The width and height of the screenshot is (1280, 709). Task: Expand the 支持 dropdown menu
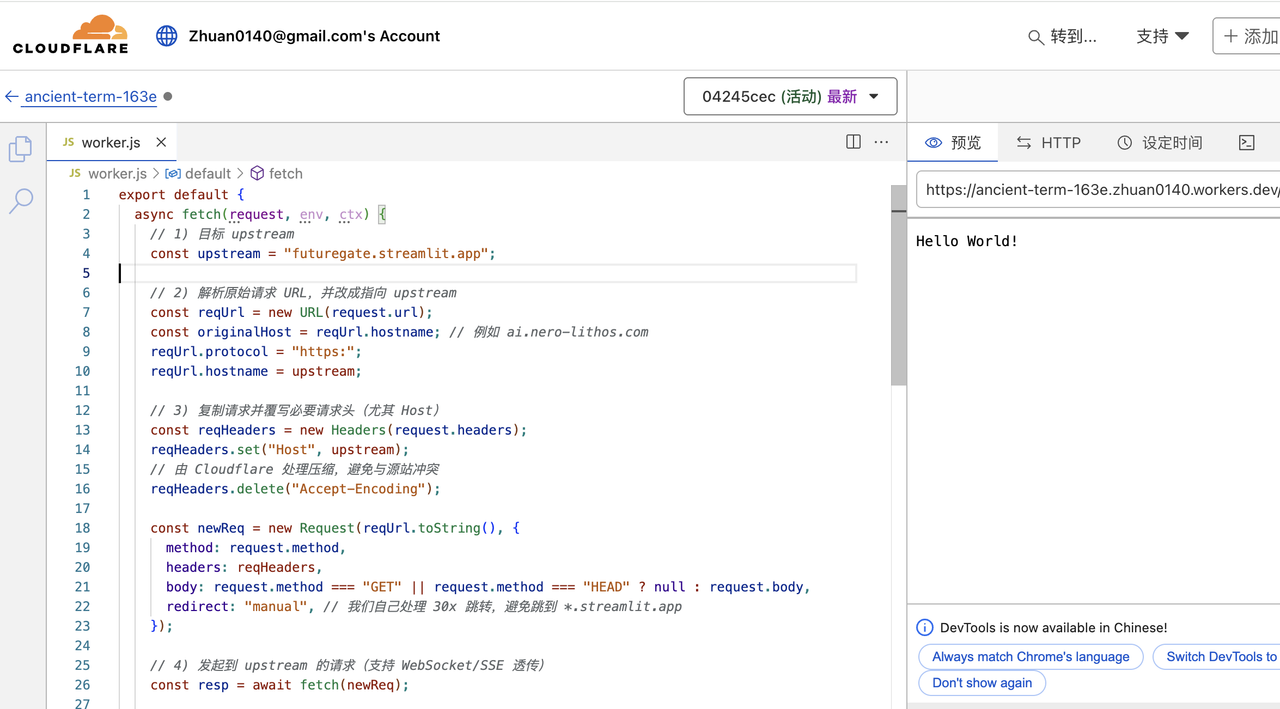click(x=1162, y=36)
